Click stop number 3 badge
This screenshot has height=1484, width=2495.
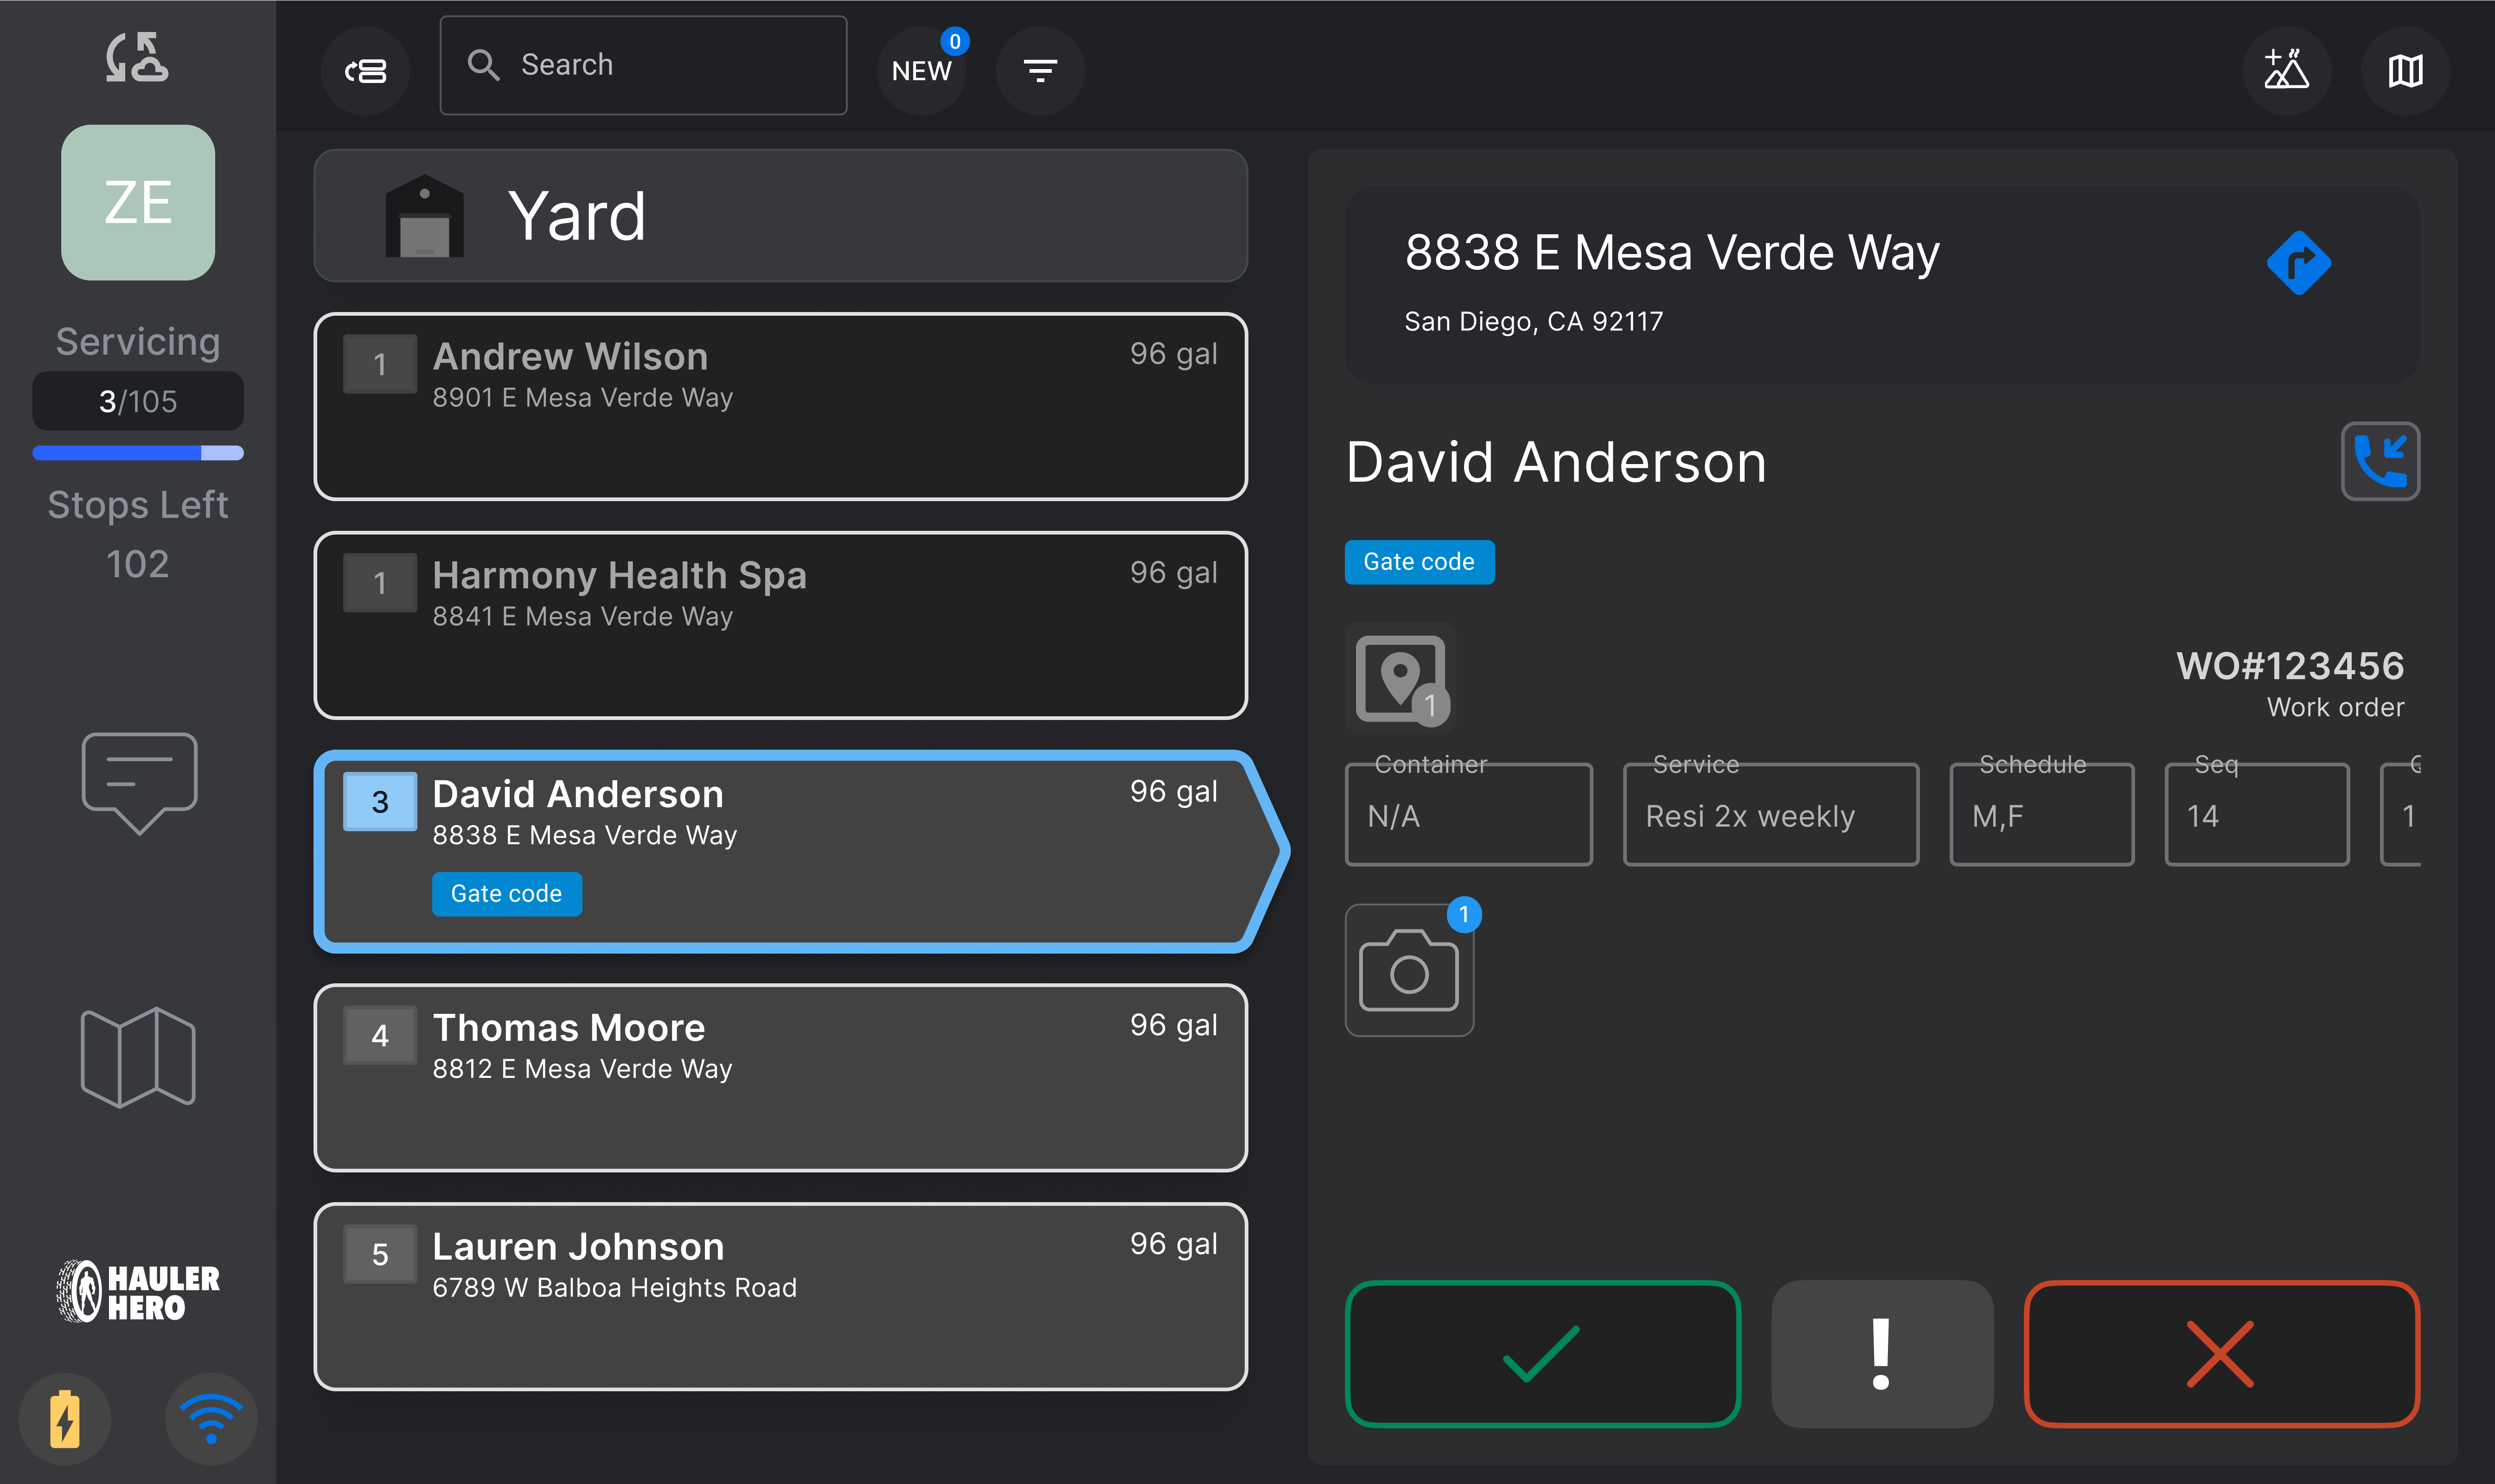[380, 801]
